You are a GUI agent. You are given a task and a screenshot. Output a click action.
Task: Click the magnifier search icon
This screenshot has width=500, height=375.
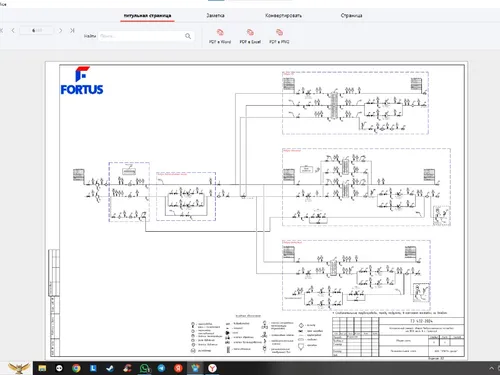click(x=188, y=36)
